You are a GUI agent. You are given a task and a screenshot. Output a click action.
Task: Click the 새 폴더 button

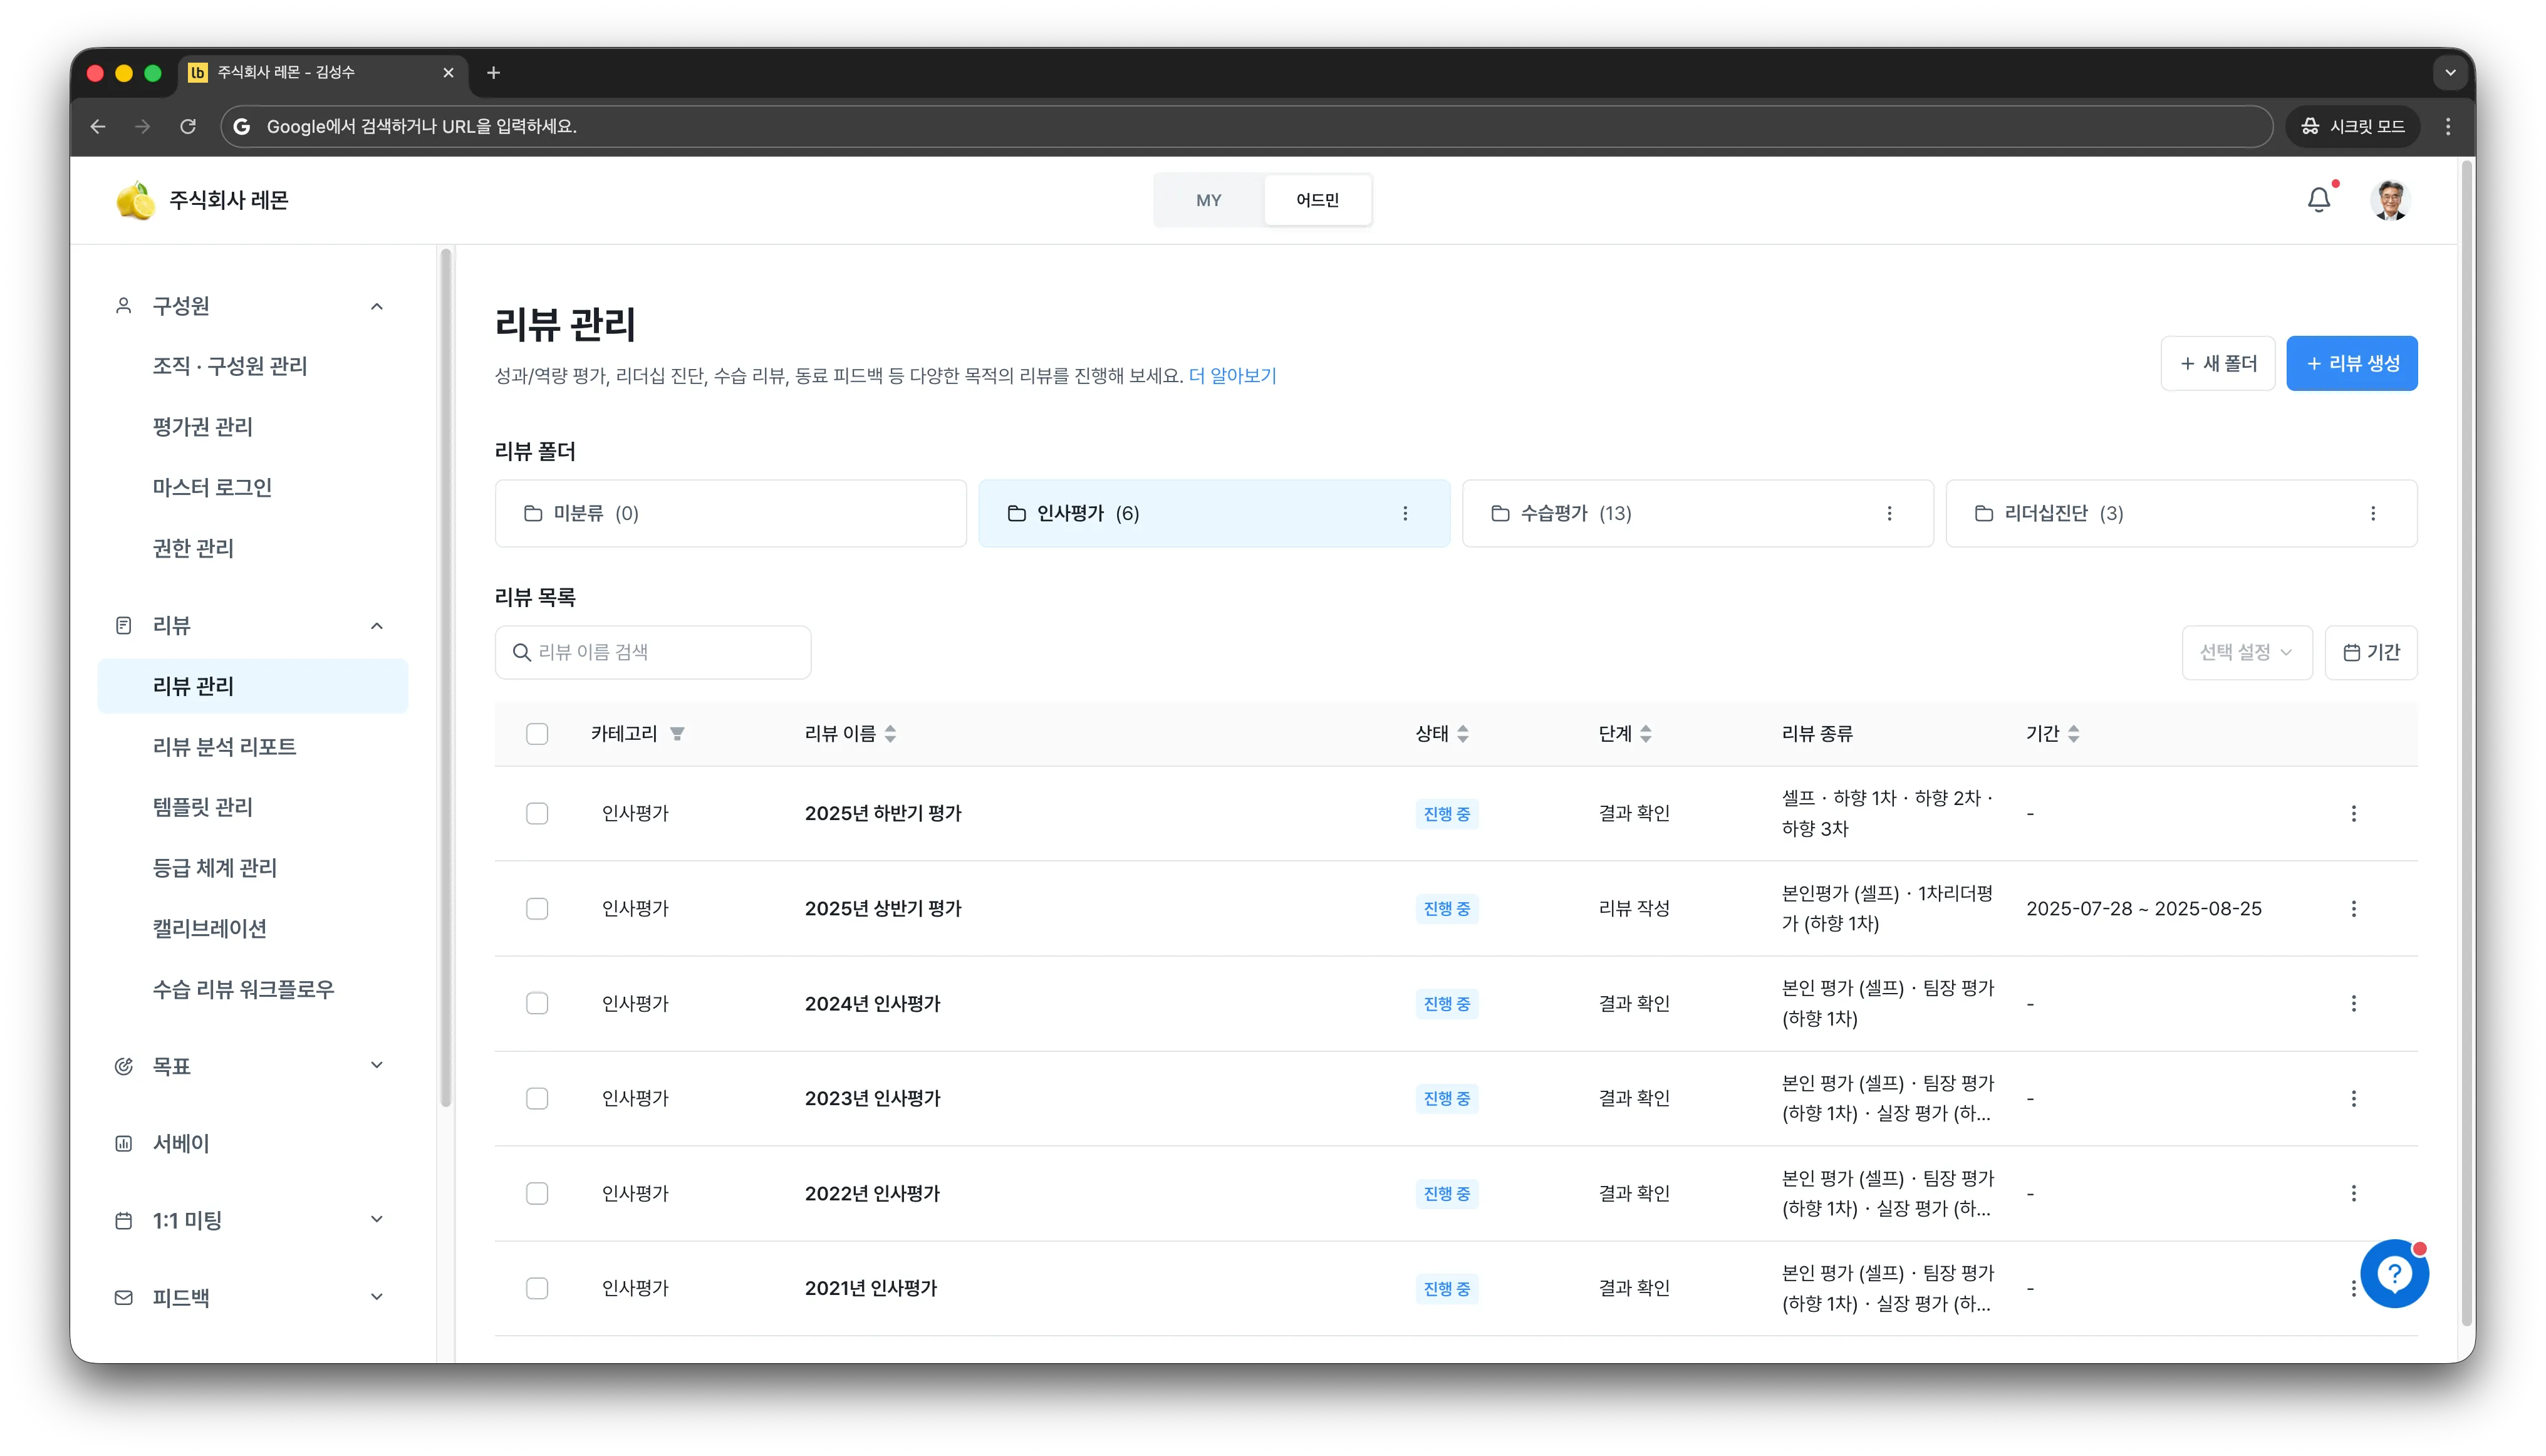(2217, 364)
